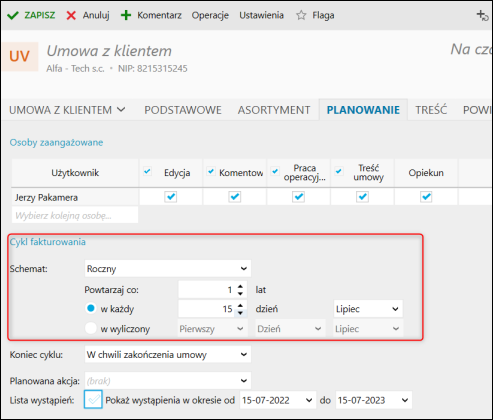Open the Ustawienia menu

(261, 15)
